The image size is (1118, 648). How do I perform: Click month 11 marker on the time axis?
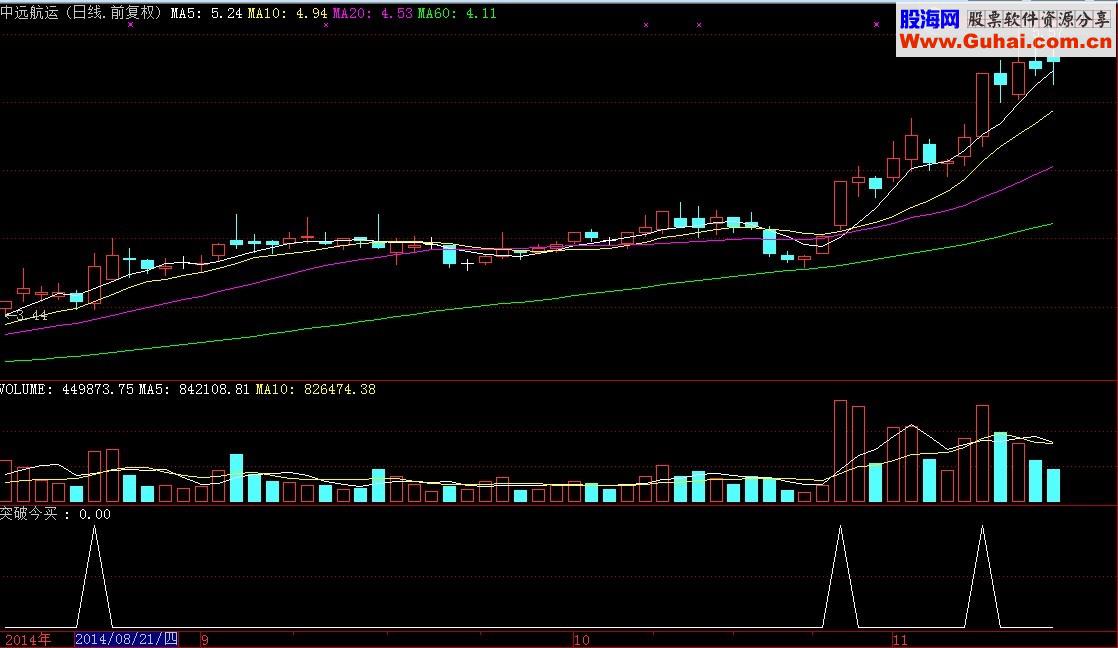[901, 640]
